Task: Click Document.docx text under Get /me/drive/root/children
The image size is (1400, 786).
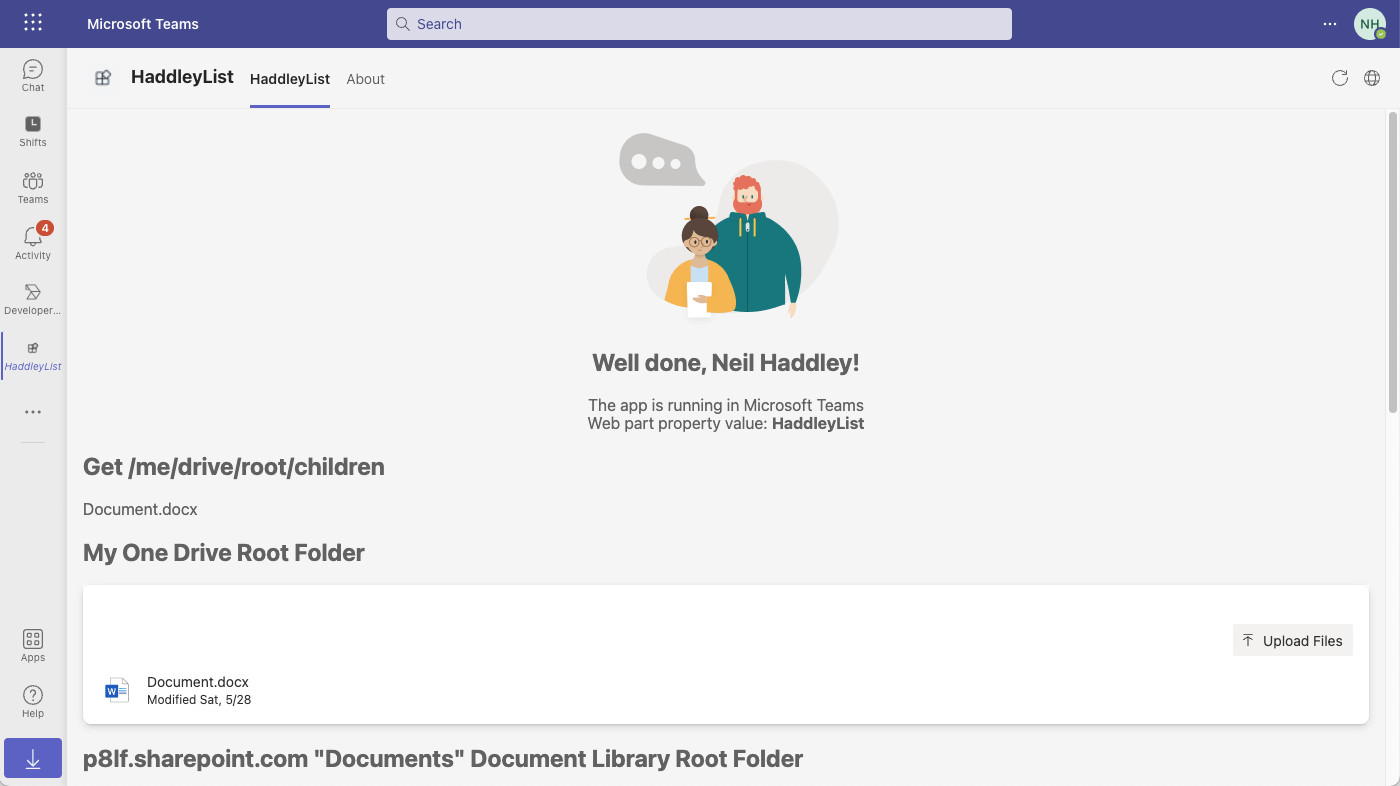Action: click(140, 509)
